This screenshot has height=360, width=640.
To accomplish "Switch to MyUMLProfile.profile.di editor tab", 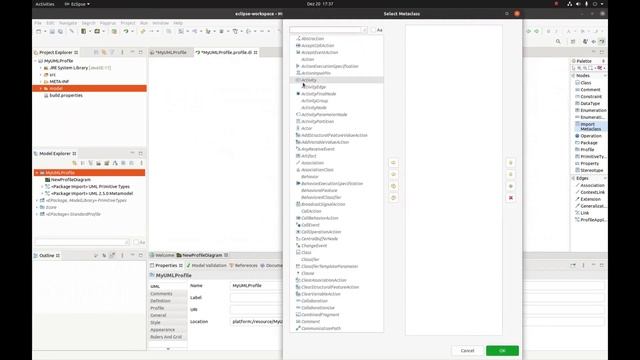I will pos(227,52).
